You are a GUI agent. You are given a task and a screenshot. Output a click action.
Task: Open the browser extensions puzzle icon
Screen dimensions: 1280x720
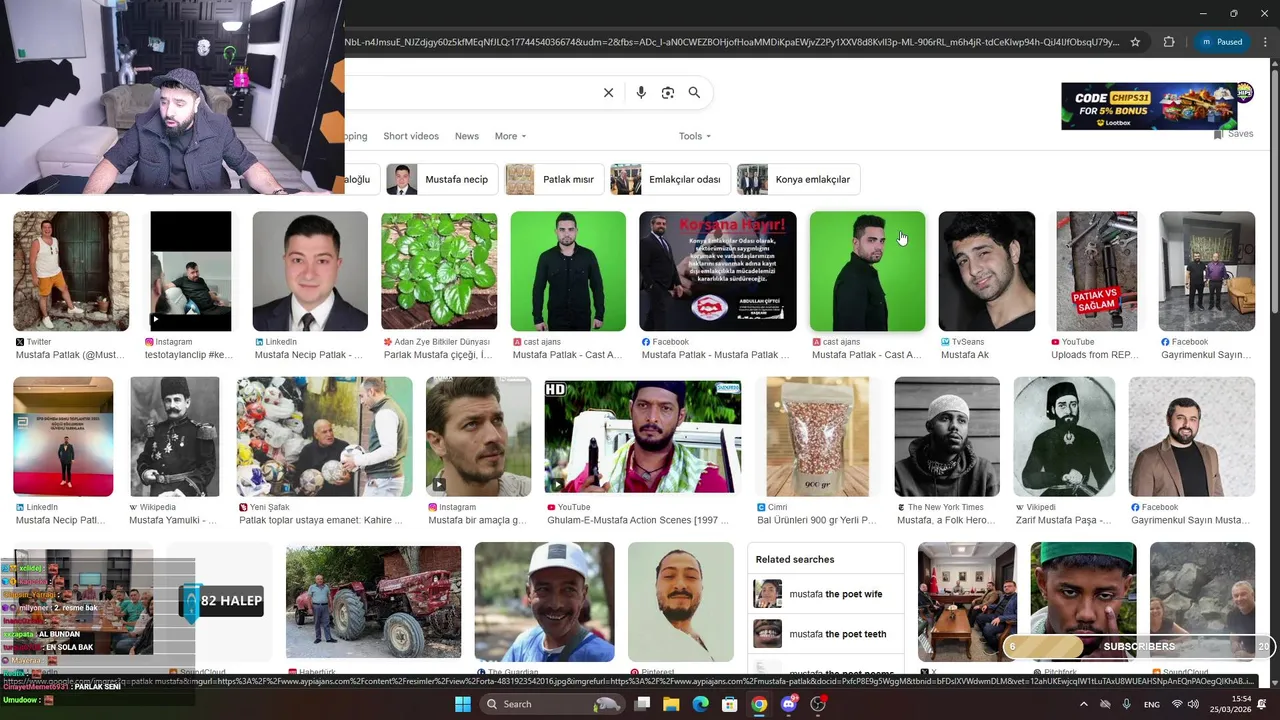pyautogui.click(x=1169, y=42)
